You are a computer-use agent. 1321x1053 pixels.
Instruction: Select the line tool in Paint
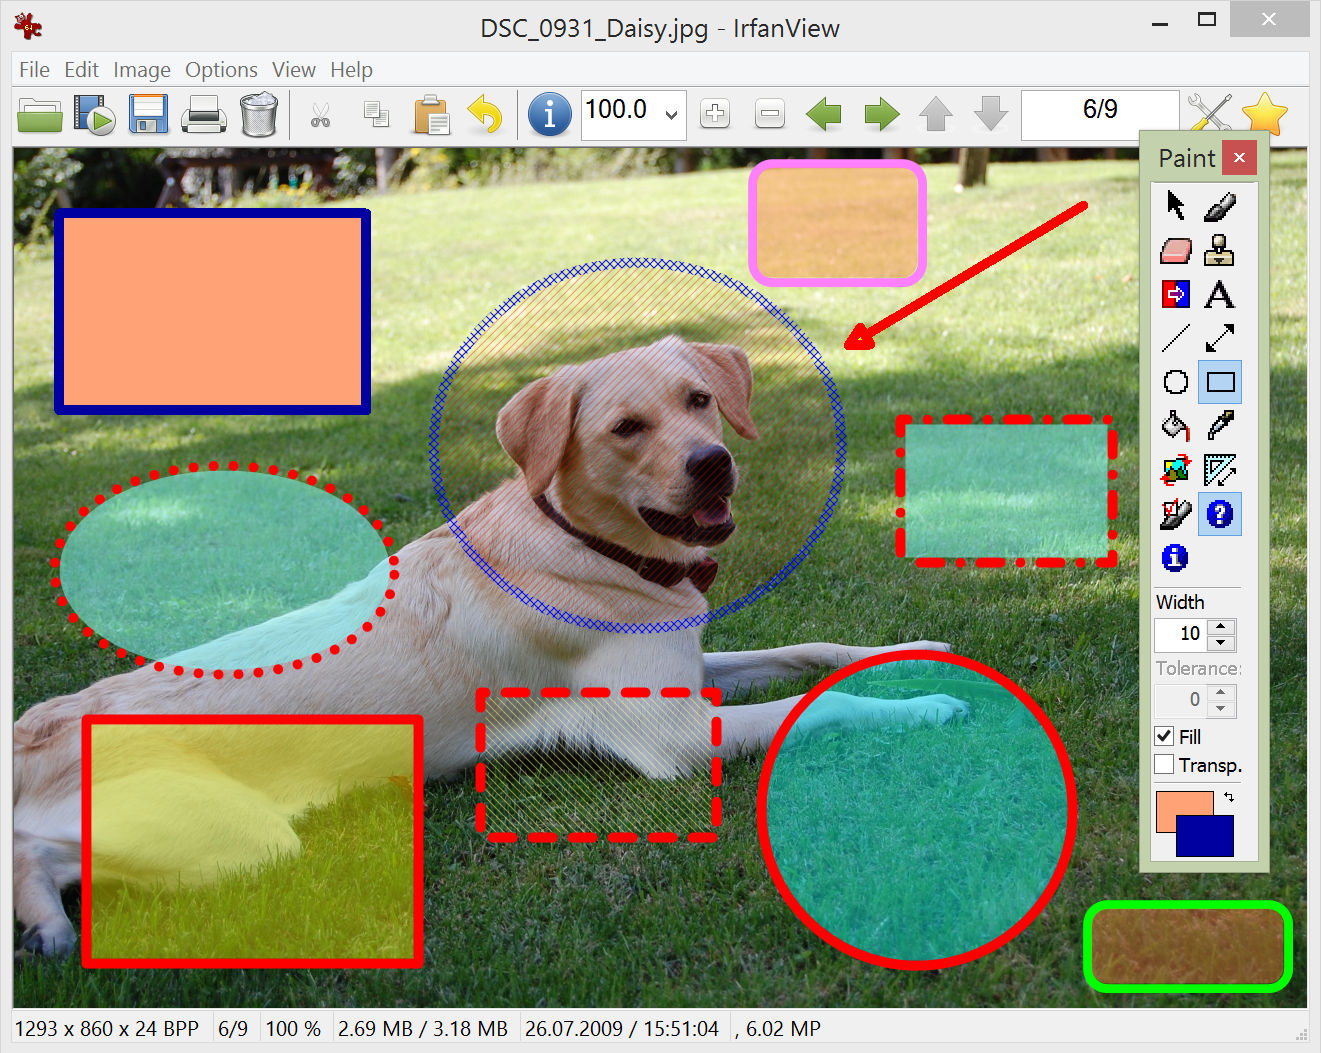[1176, 338]
